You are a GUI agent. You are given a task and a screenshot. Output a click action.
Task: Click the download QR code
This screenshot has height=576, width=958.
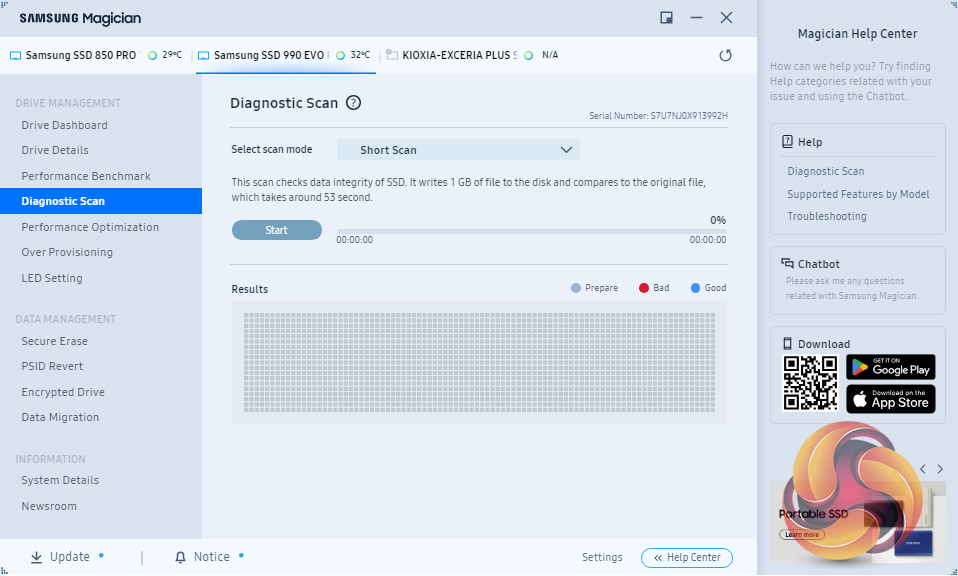pyautogui.click(x=810, y=383)
